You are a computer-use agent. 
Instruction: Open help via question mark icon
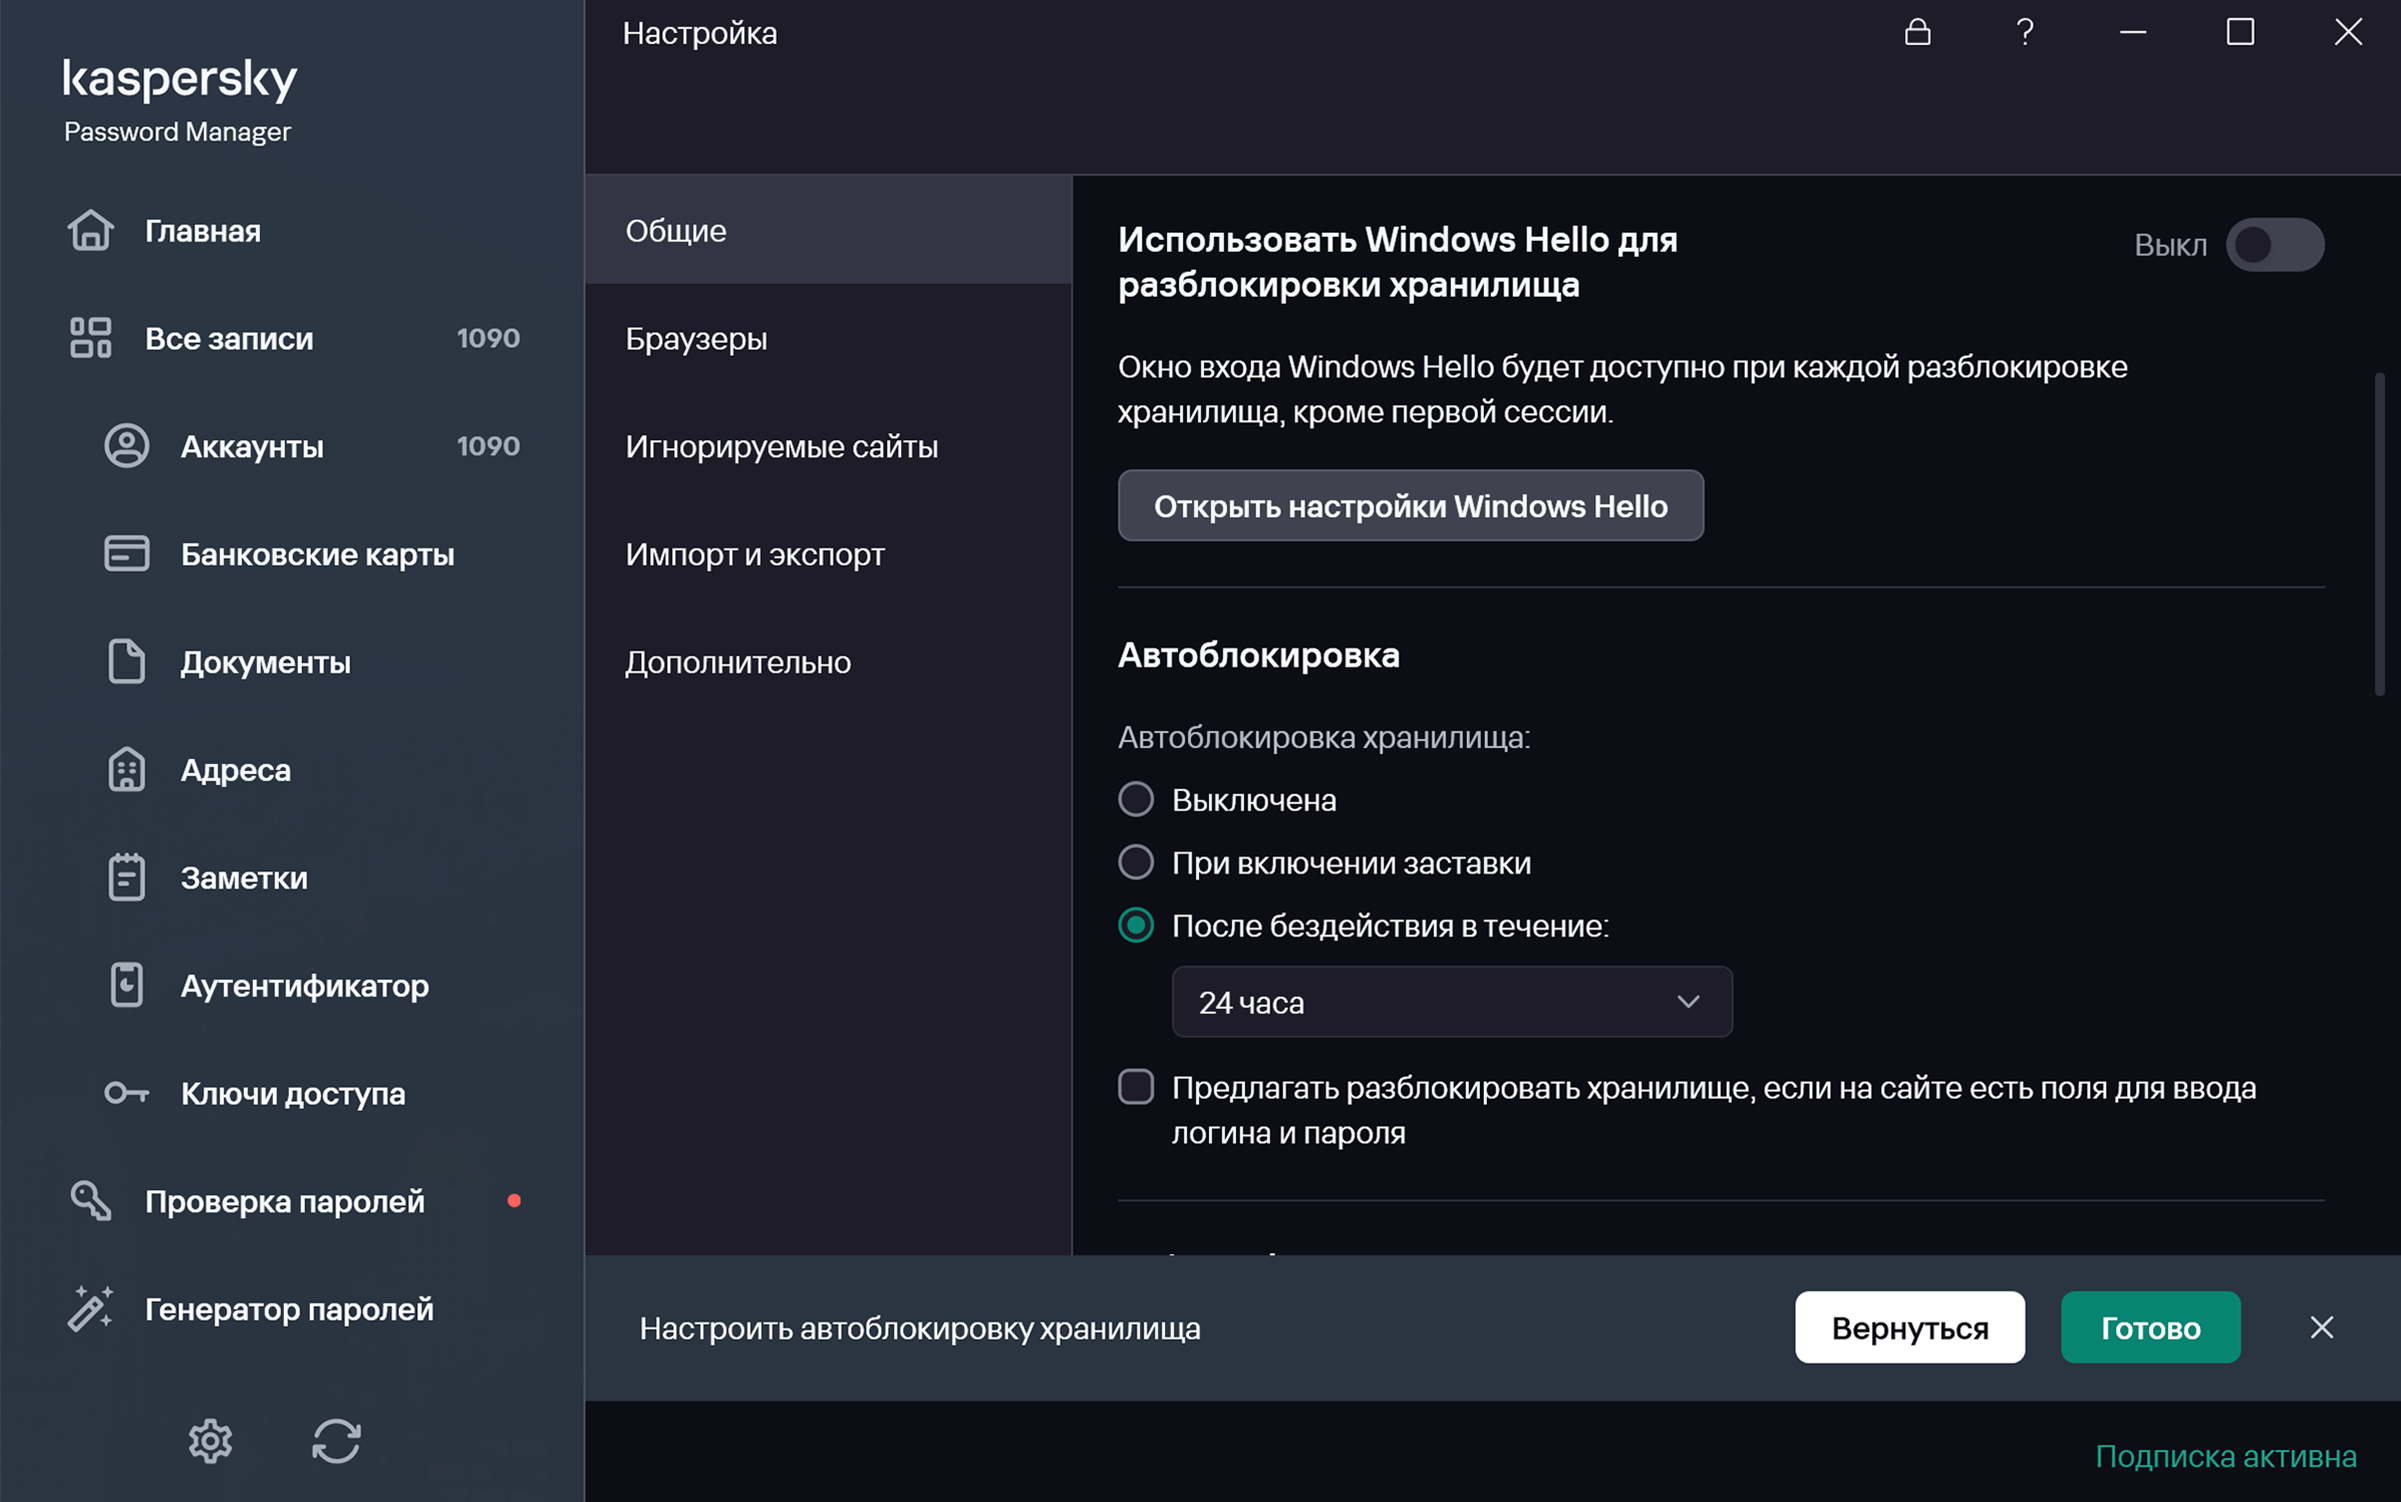(2024, 33)
